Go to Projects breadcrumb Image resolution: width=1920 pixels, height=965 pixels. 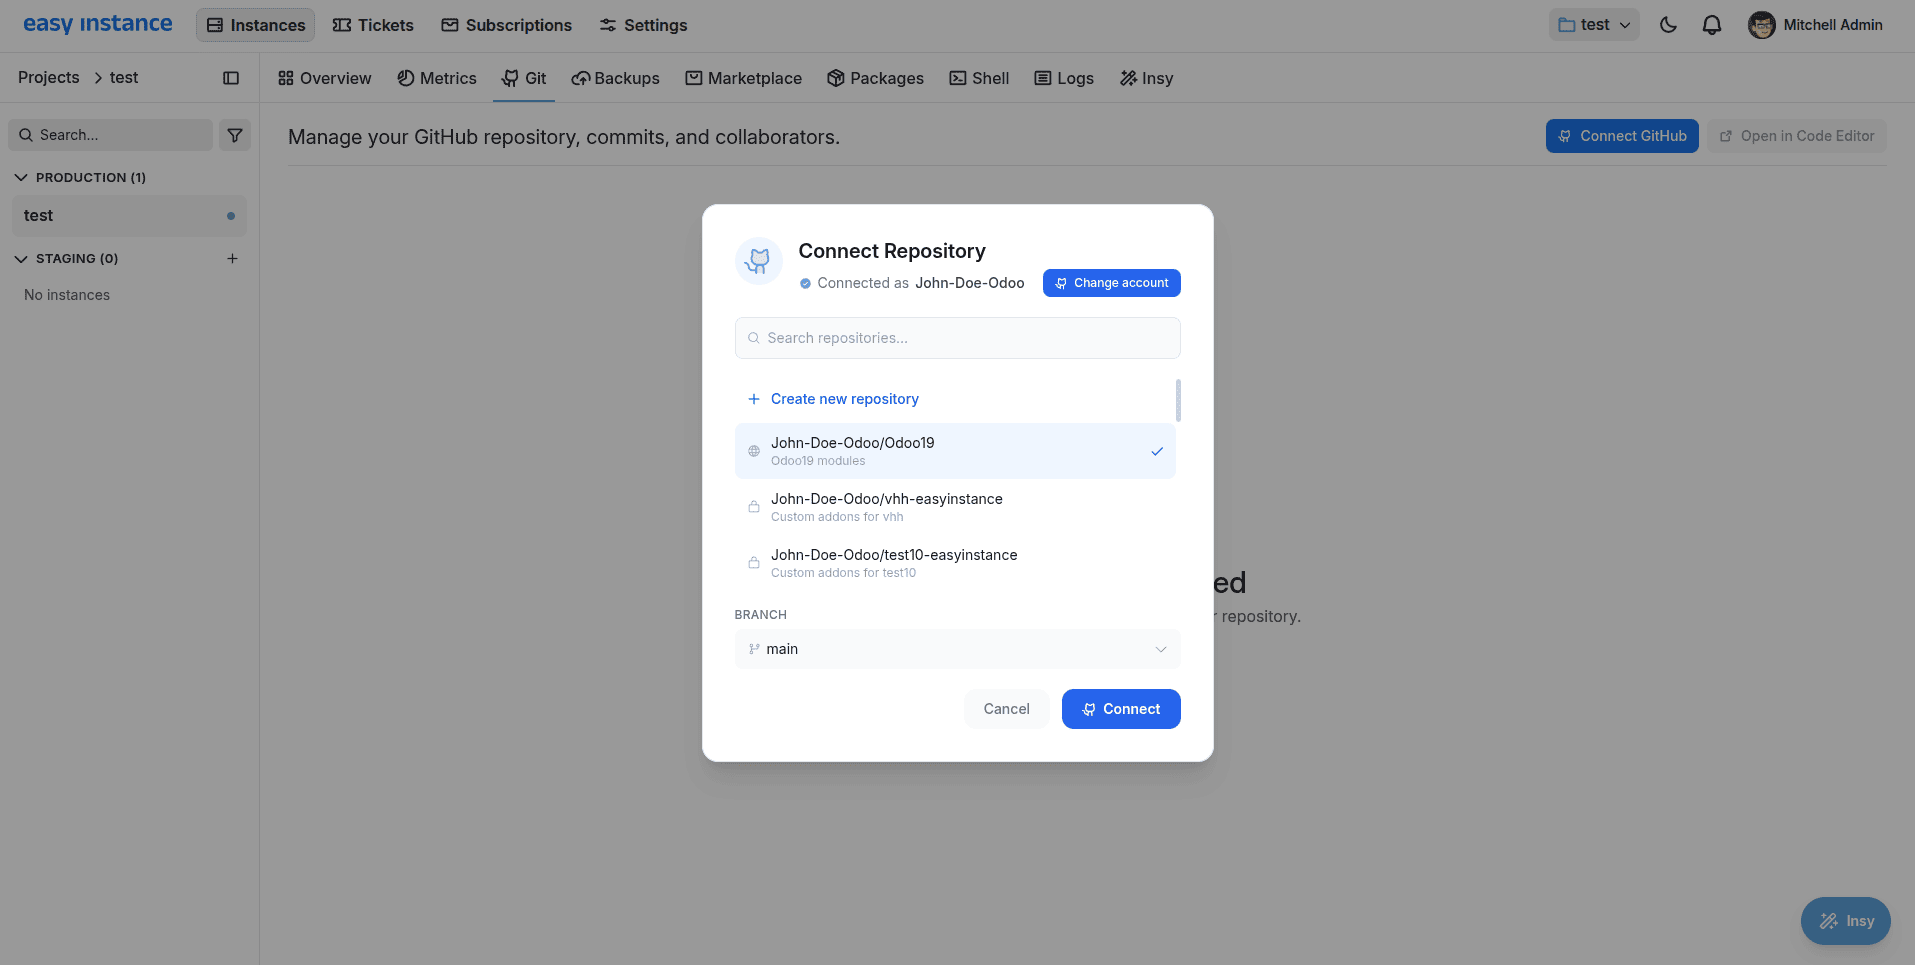click(49, 77)
